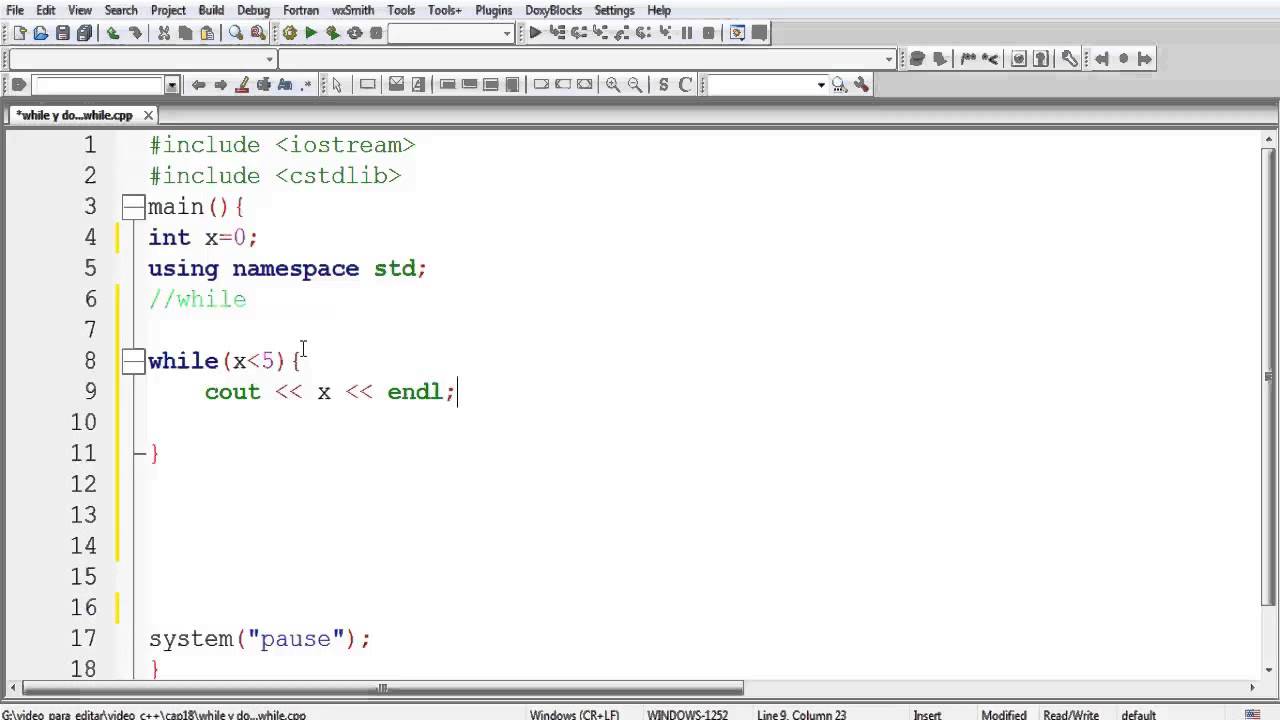The width and height of the screenshot is (1280, 720).
Task: Go to next search match arrow
Action: [220, 85]
